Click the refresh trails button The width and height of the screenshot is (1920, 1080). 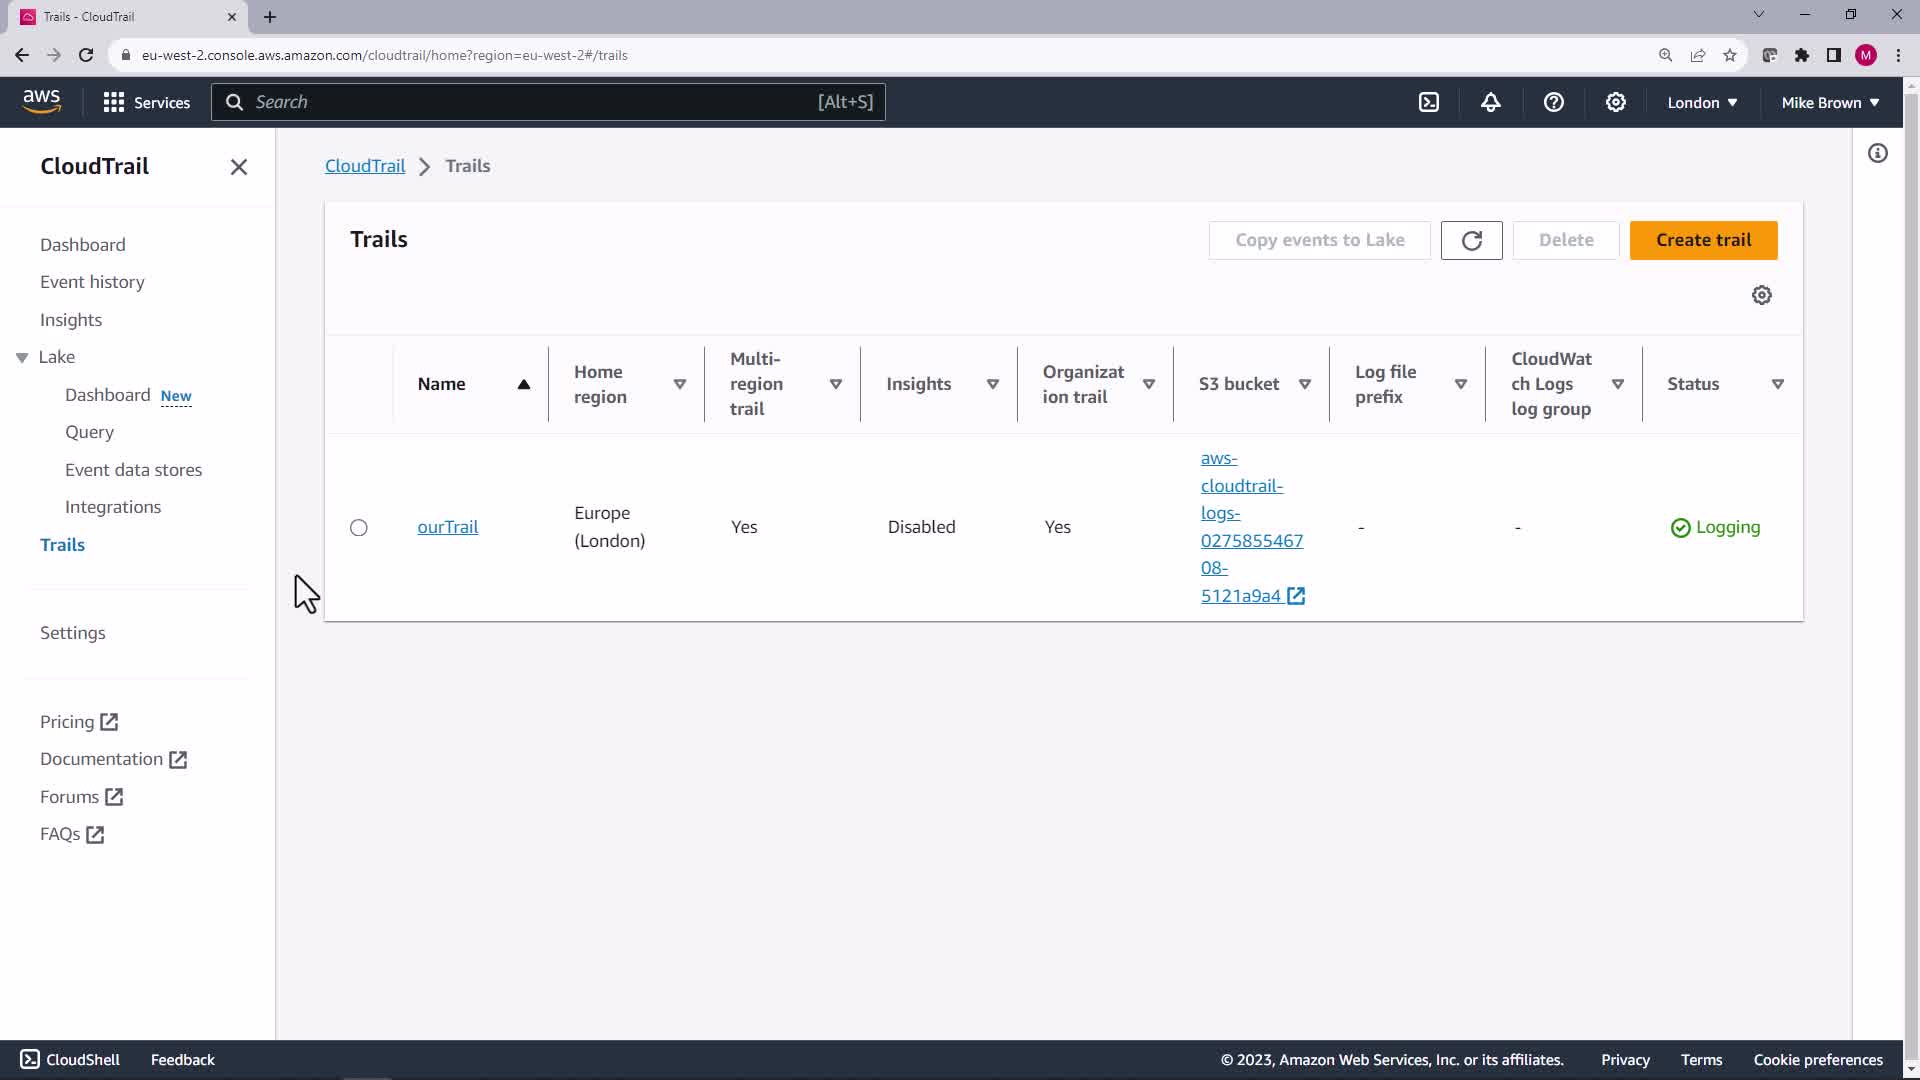point(1471,240)
